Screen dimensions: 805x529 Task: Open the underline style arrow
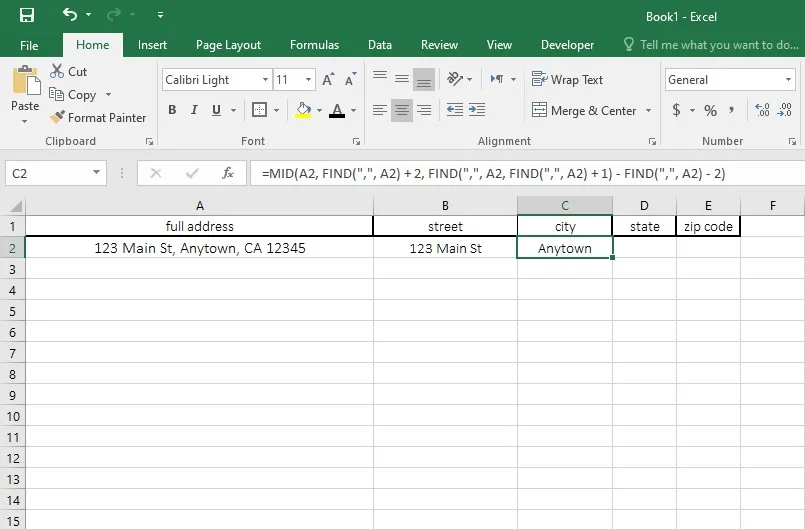click(234, 110)
